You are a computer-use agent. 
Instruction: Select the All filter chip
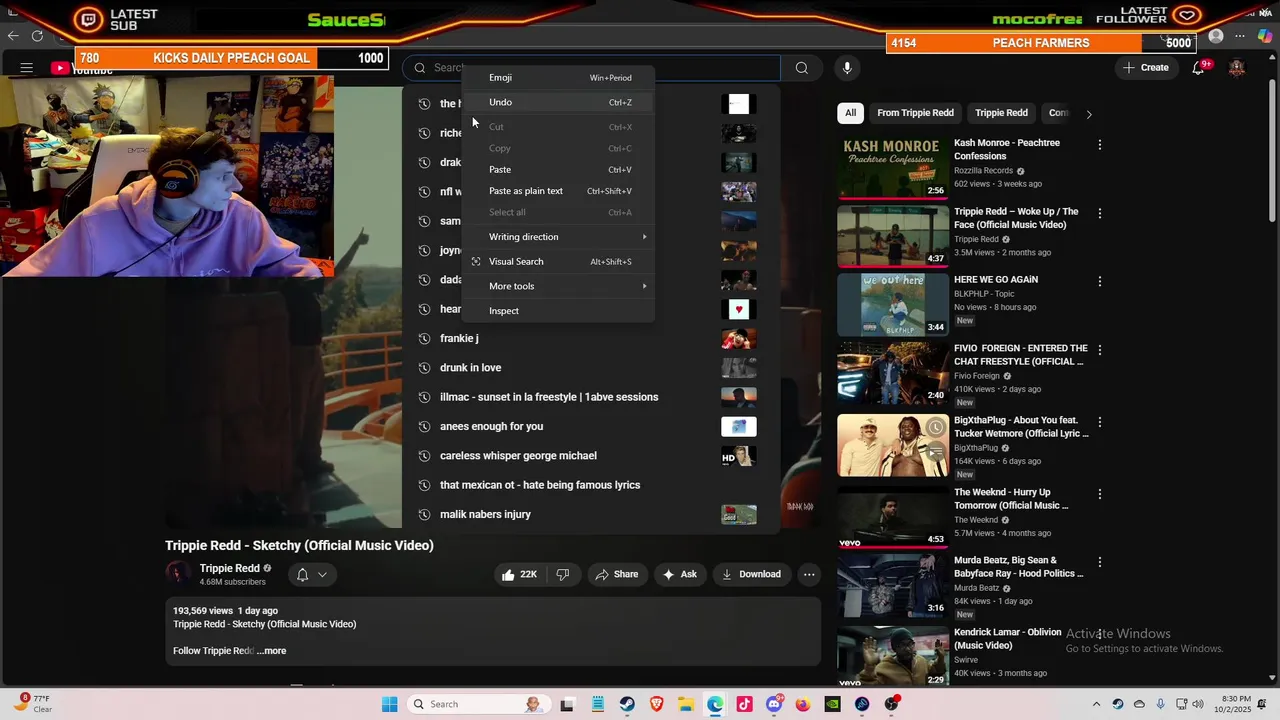click(850, 113)
